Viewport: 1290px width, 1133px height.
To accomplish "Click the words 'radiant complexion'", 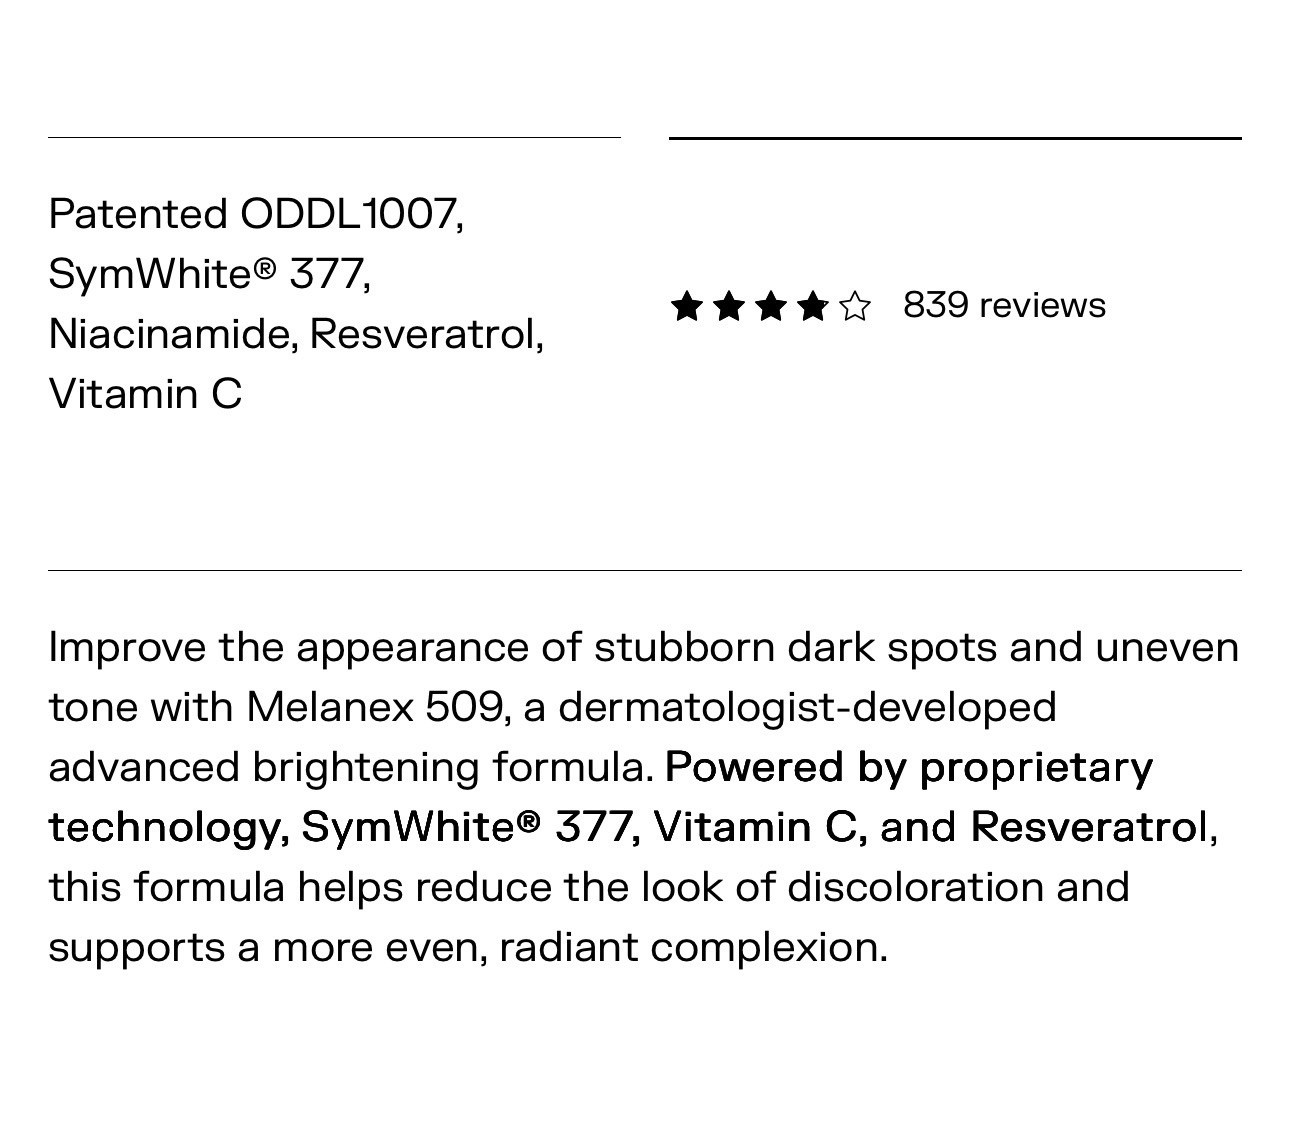I will 692,947.
